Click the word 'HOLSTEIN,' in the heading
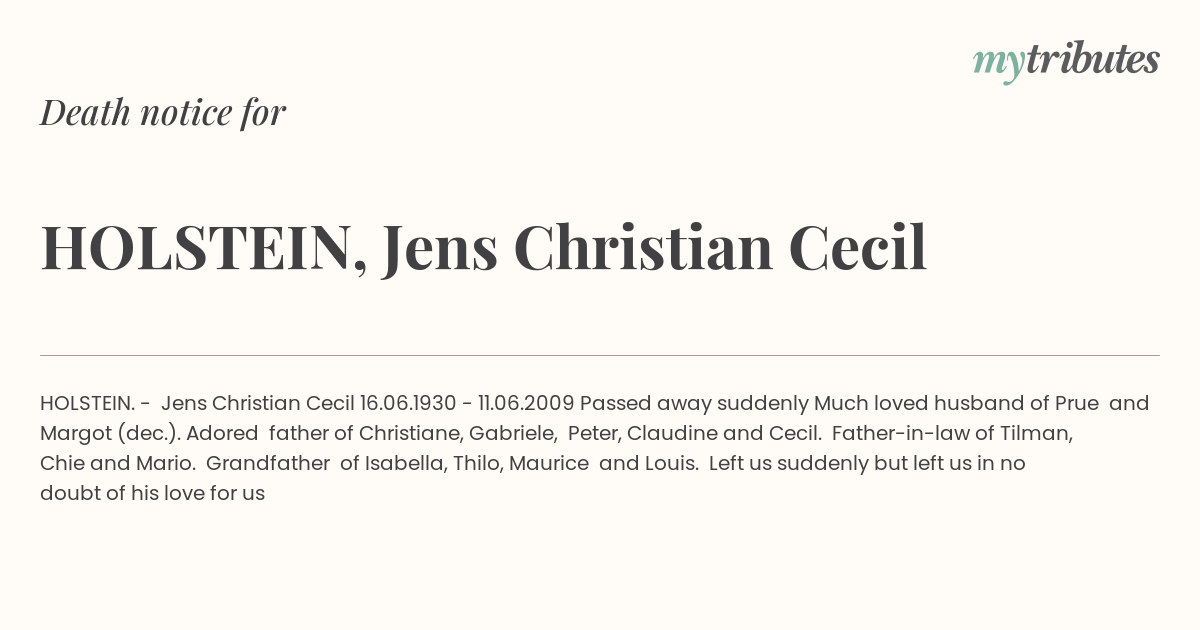 click(203, 248)
